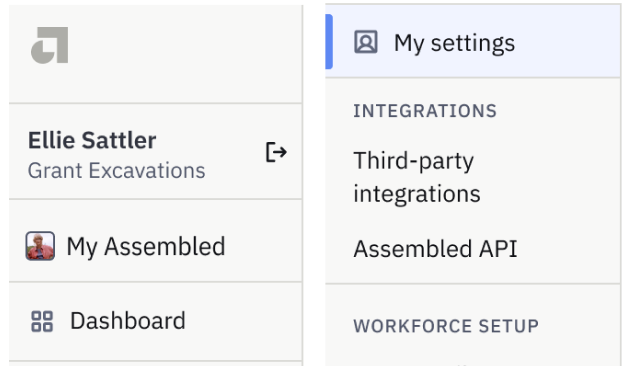Viewport: 628px width, 366px height.
Task: Click the WORKFORCE SETUP section heading
Action: 446,326
